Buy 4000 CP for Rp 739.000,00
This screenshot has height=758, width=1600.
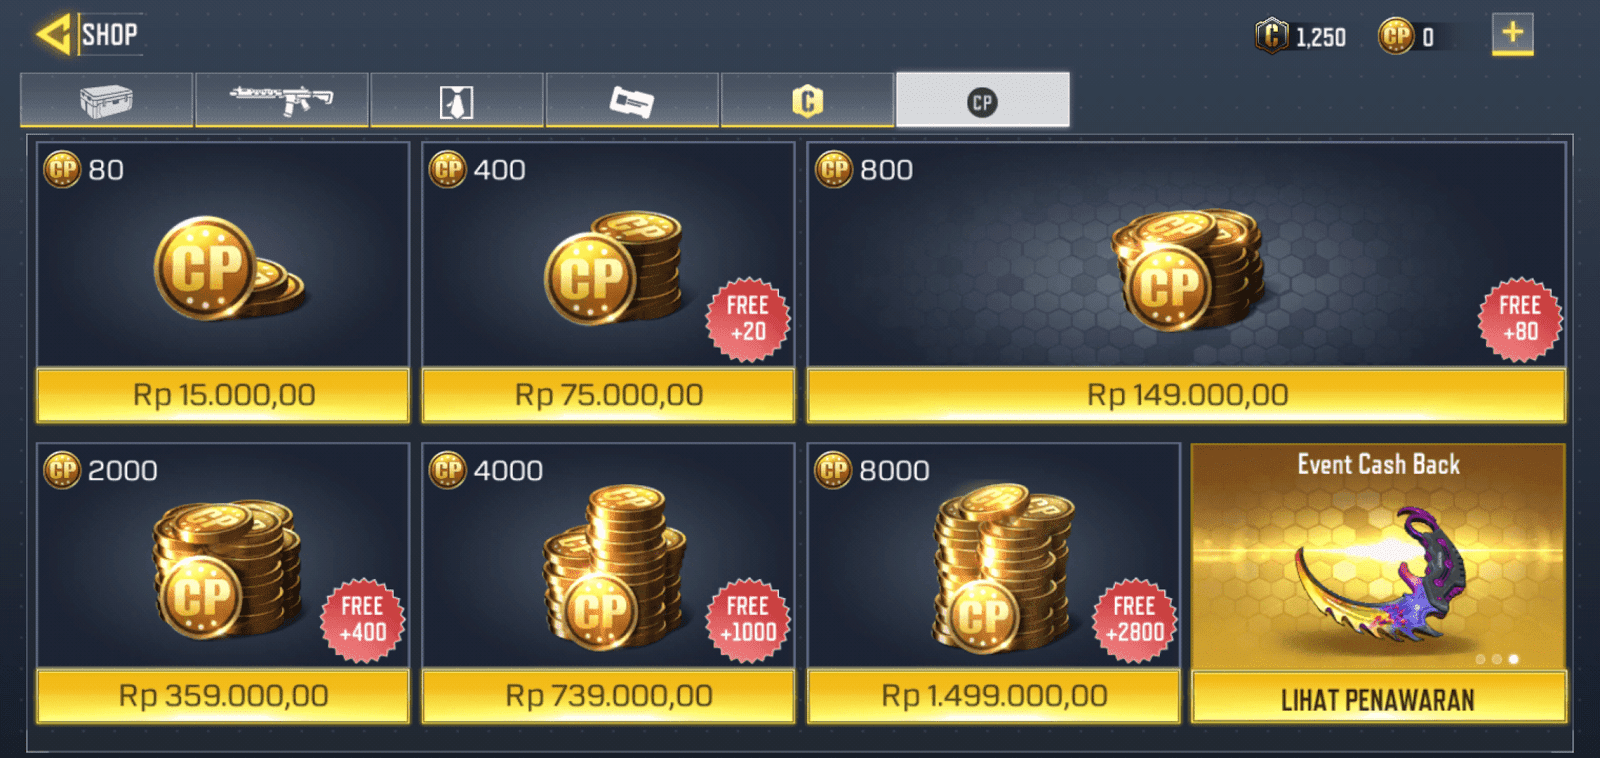point(608,696)
